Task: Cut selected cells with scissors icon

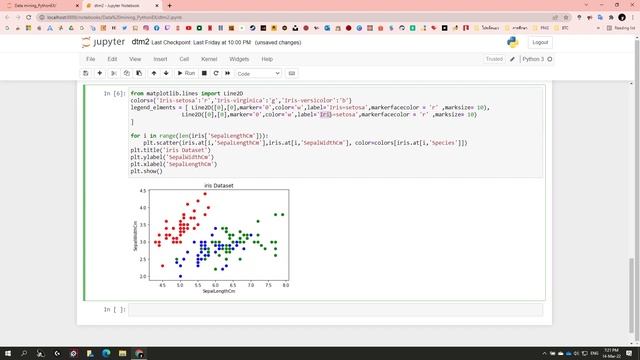Action: click(114, 73)
